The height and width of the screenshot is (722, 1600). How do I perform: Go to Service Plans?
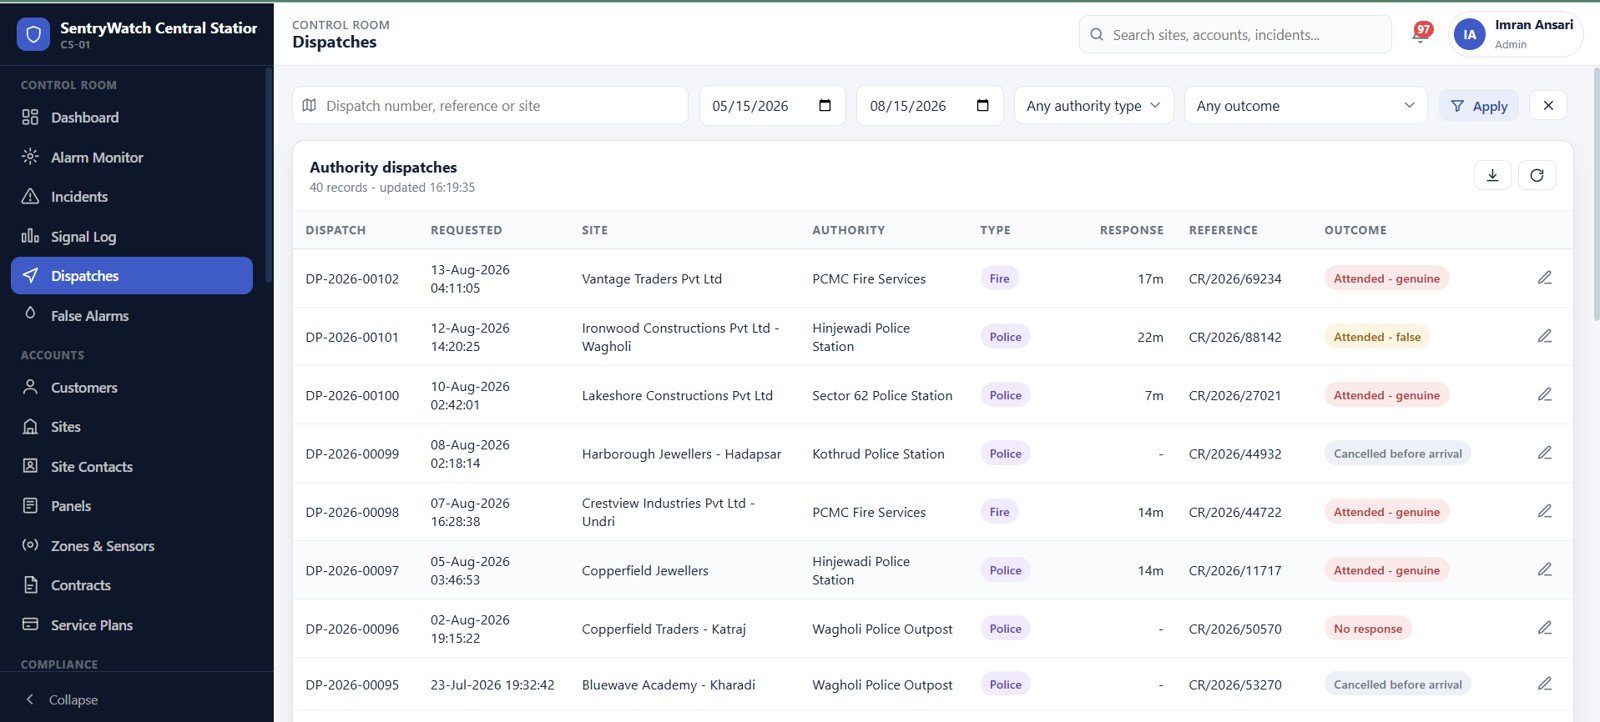click(132, 625)
